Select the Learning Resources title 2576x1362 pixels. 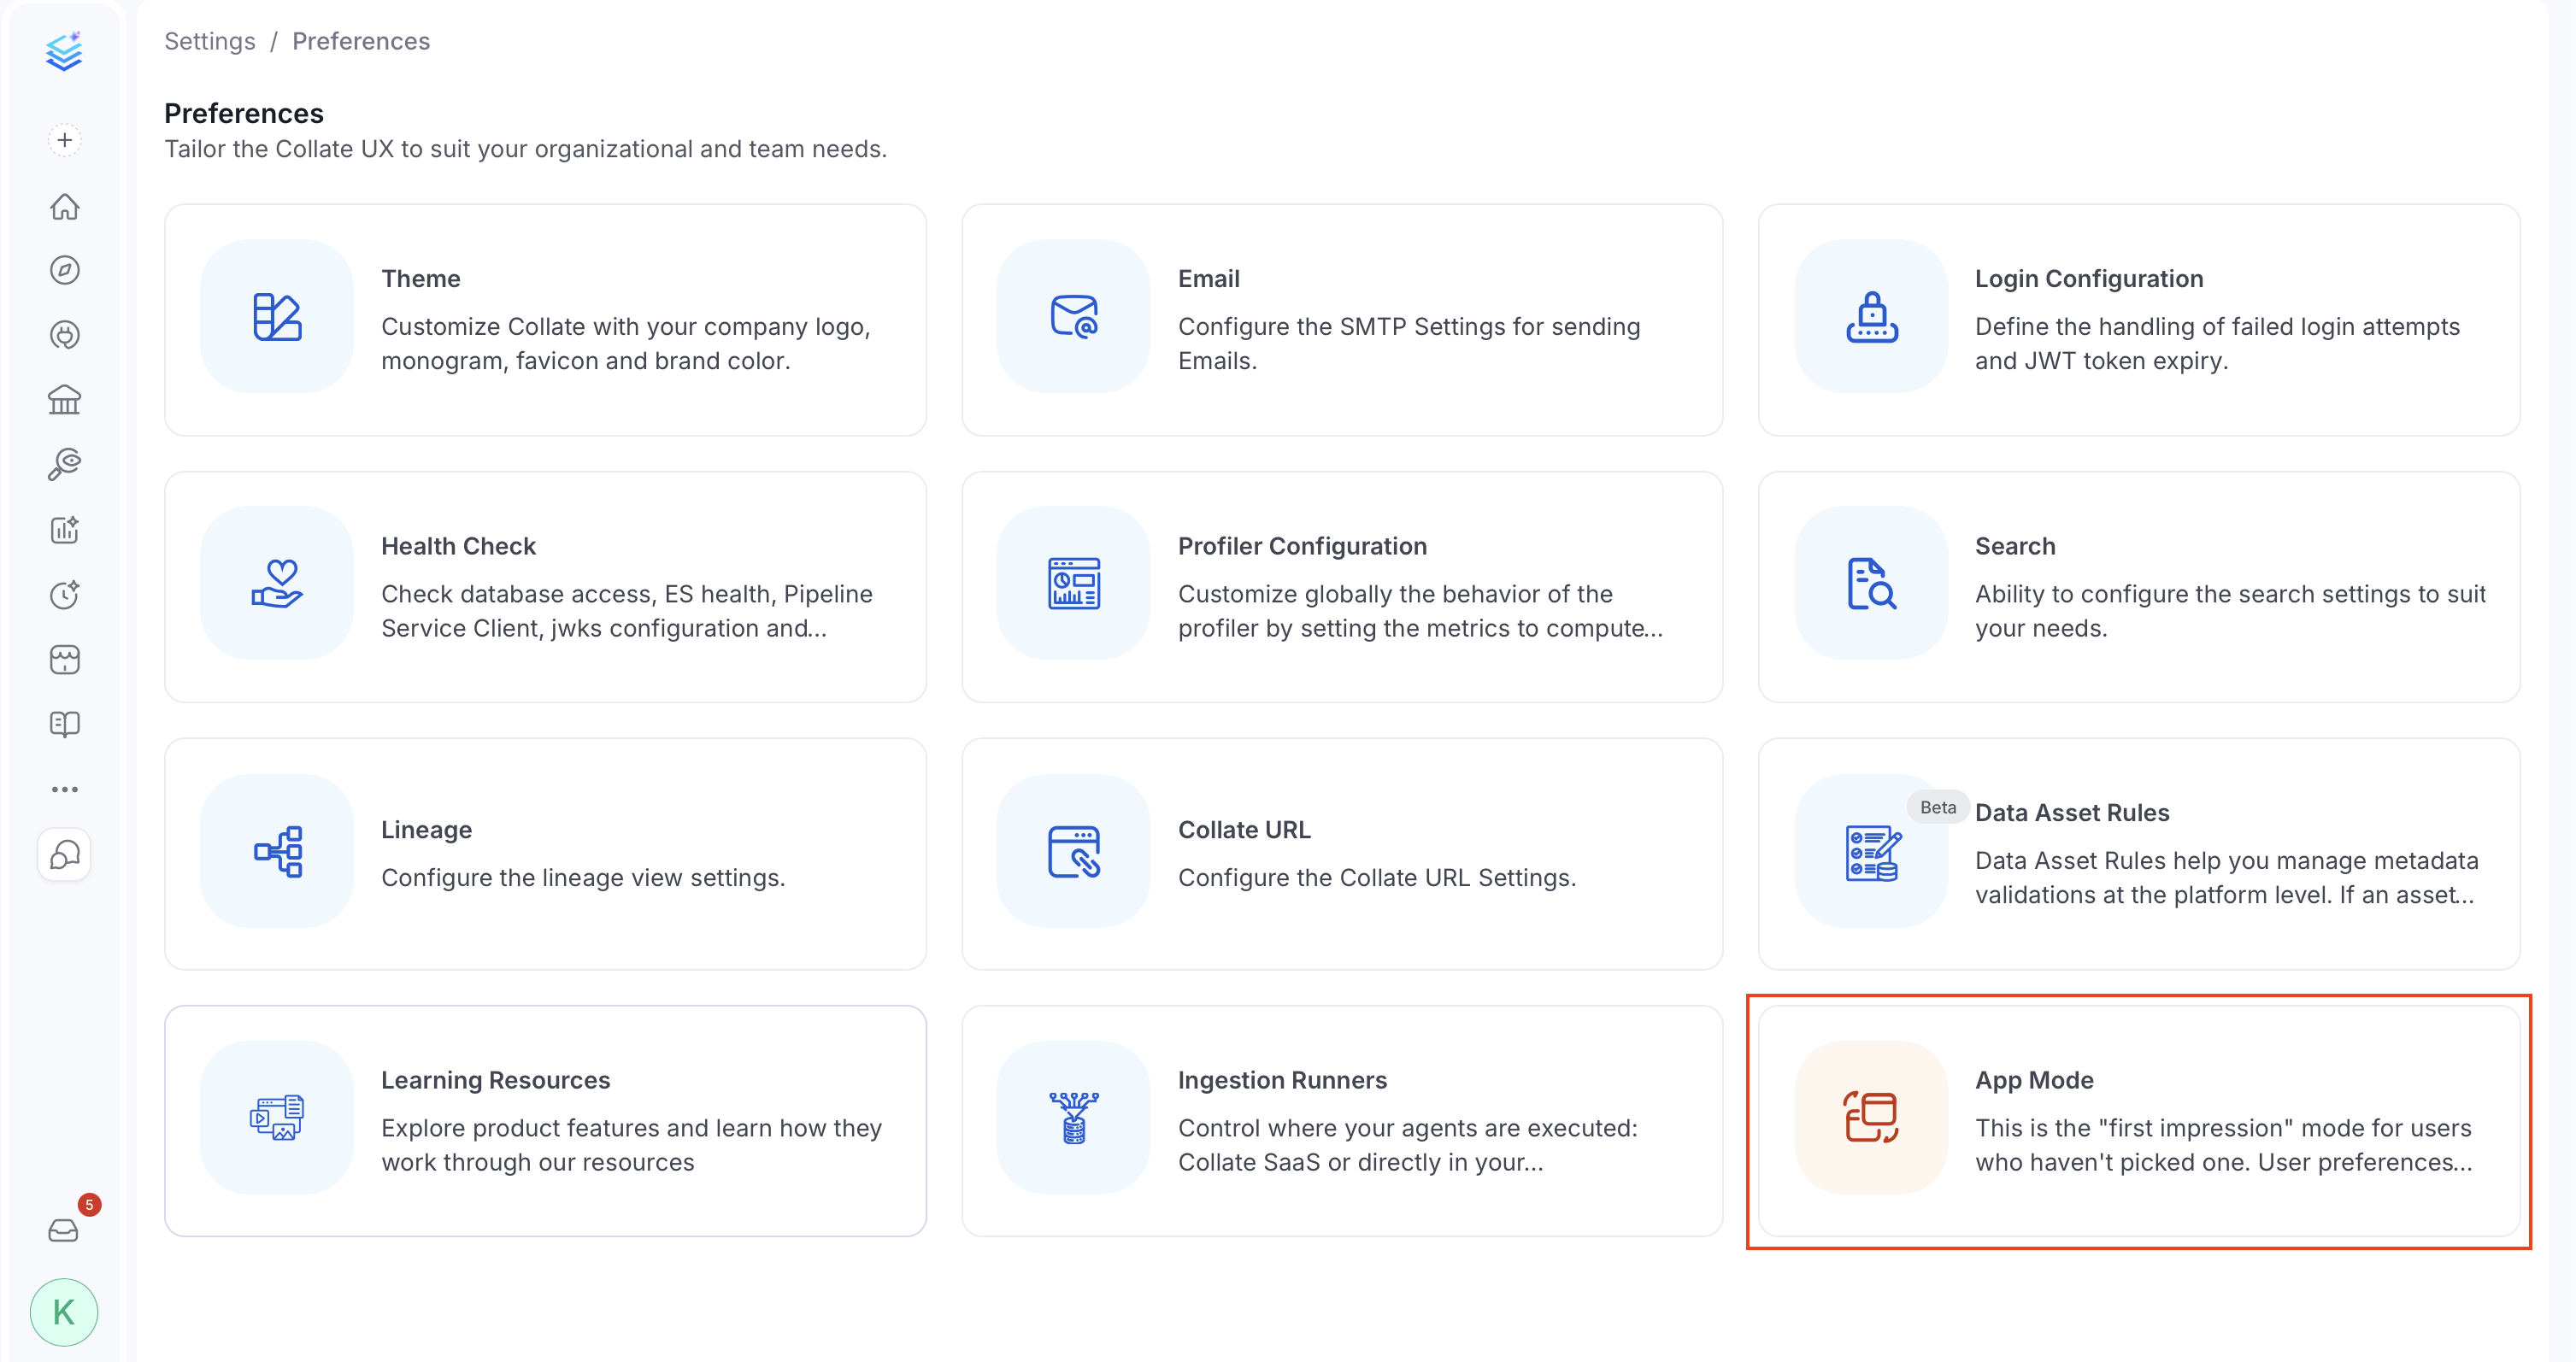pos(496,1080)
